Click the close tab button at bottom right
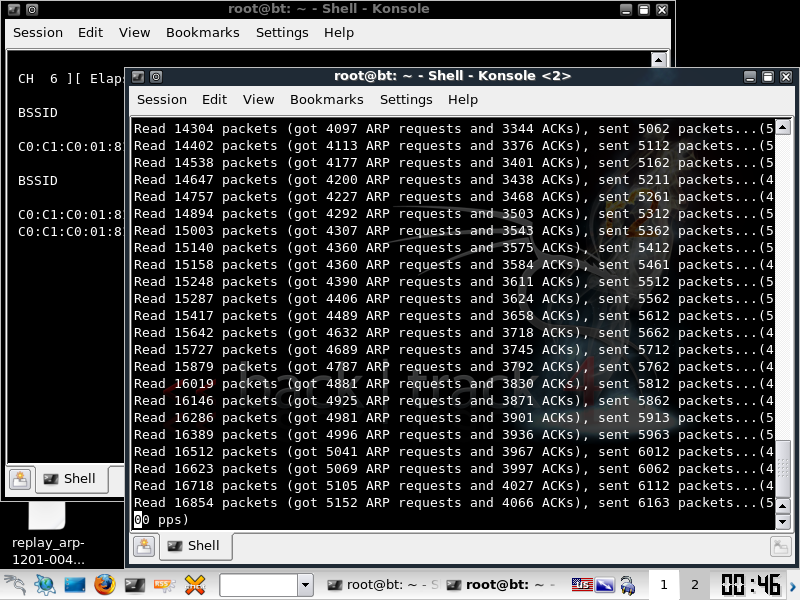This screenshot has width=800, height=600. click(x=780, y=546)
